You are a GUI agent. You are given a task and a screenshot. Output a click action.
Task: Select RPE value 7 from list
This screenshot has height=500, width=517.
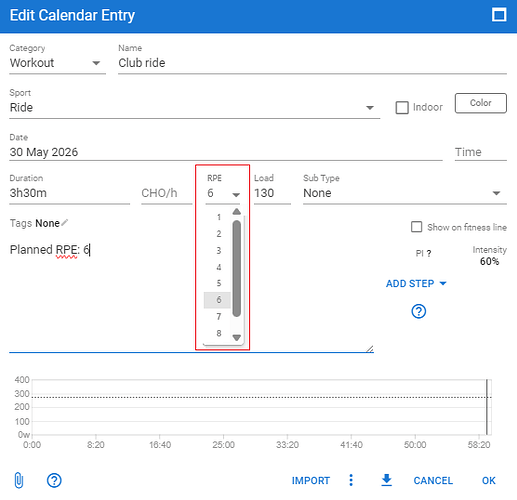pos(218,316)
